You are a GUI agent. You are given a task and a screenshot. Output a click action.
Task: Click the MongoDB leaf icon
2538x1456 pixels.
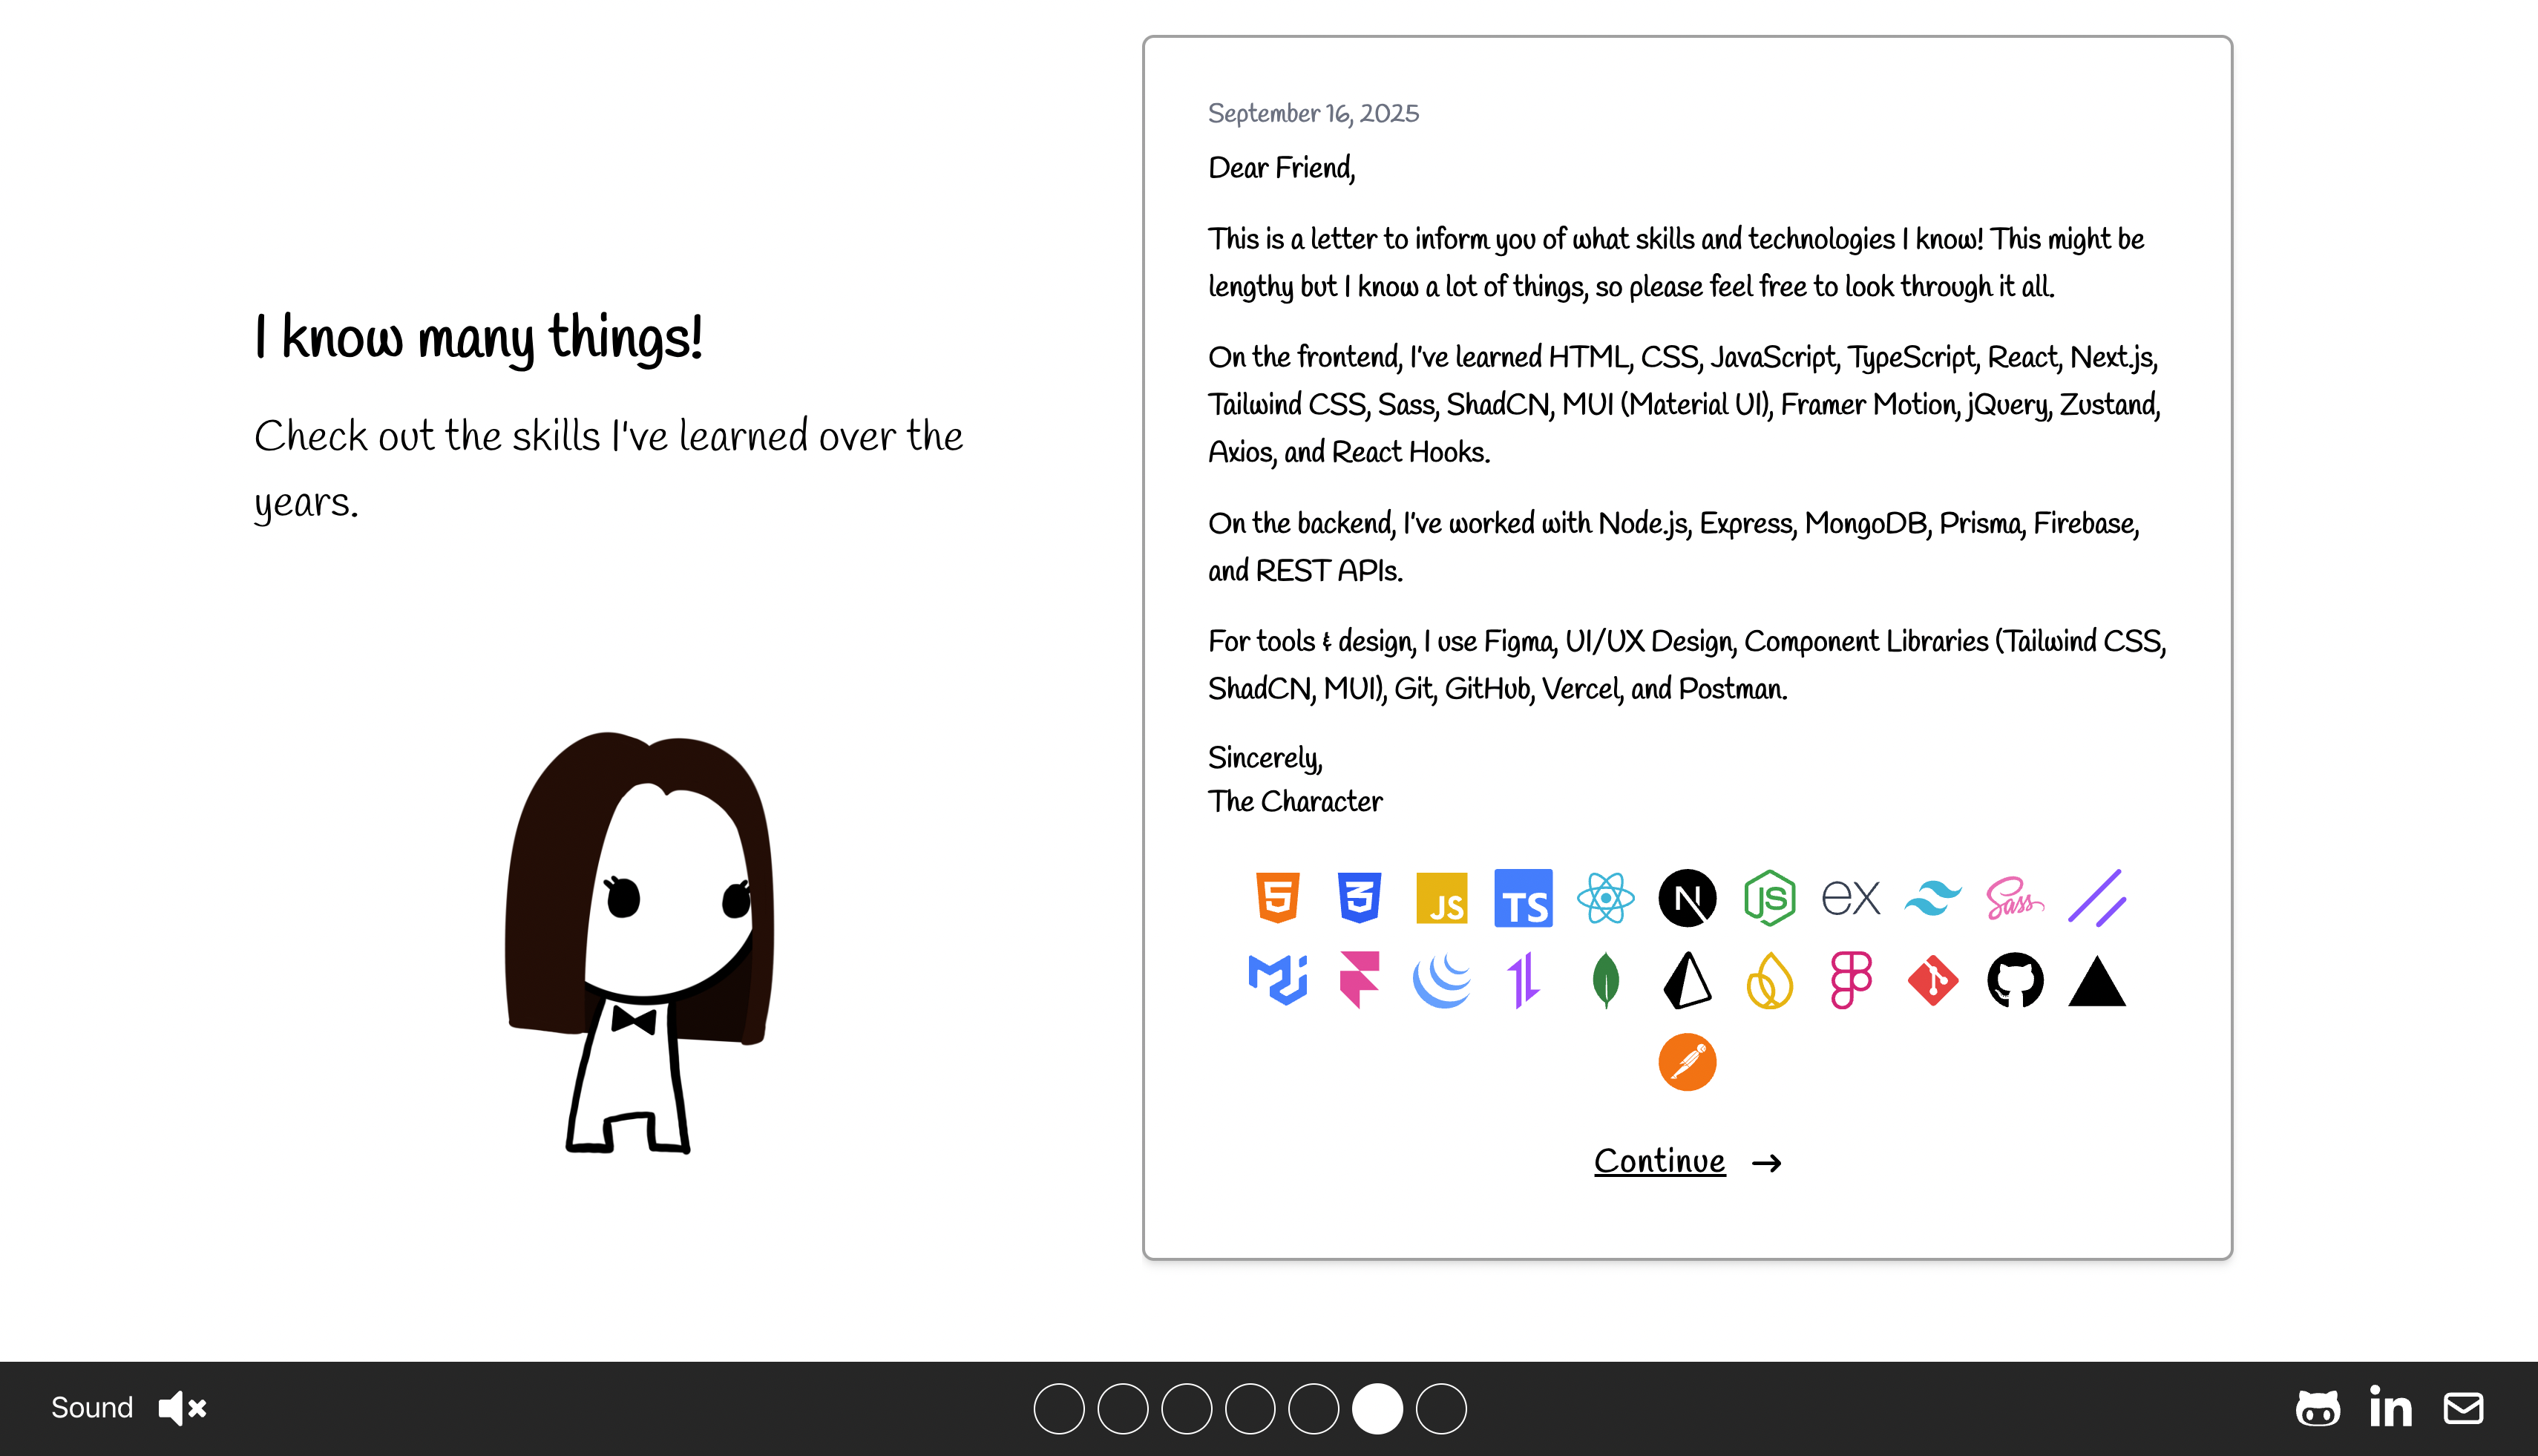click(x=1605, y=979)
